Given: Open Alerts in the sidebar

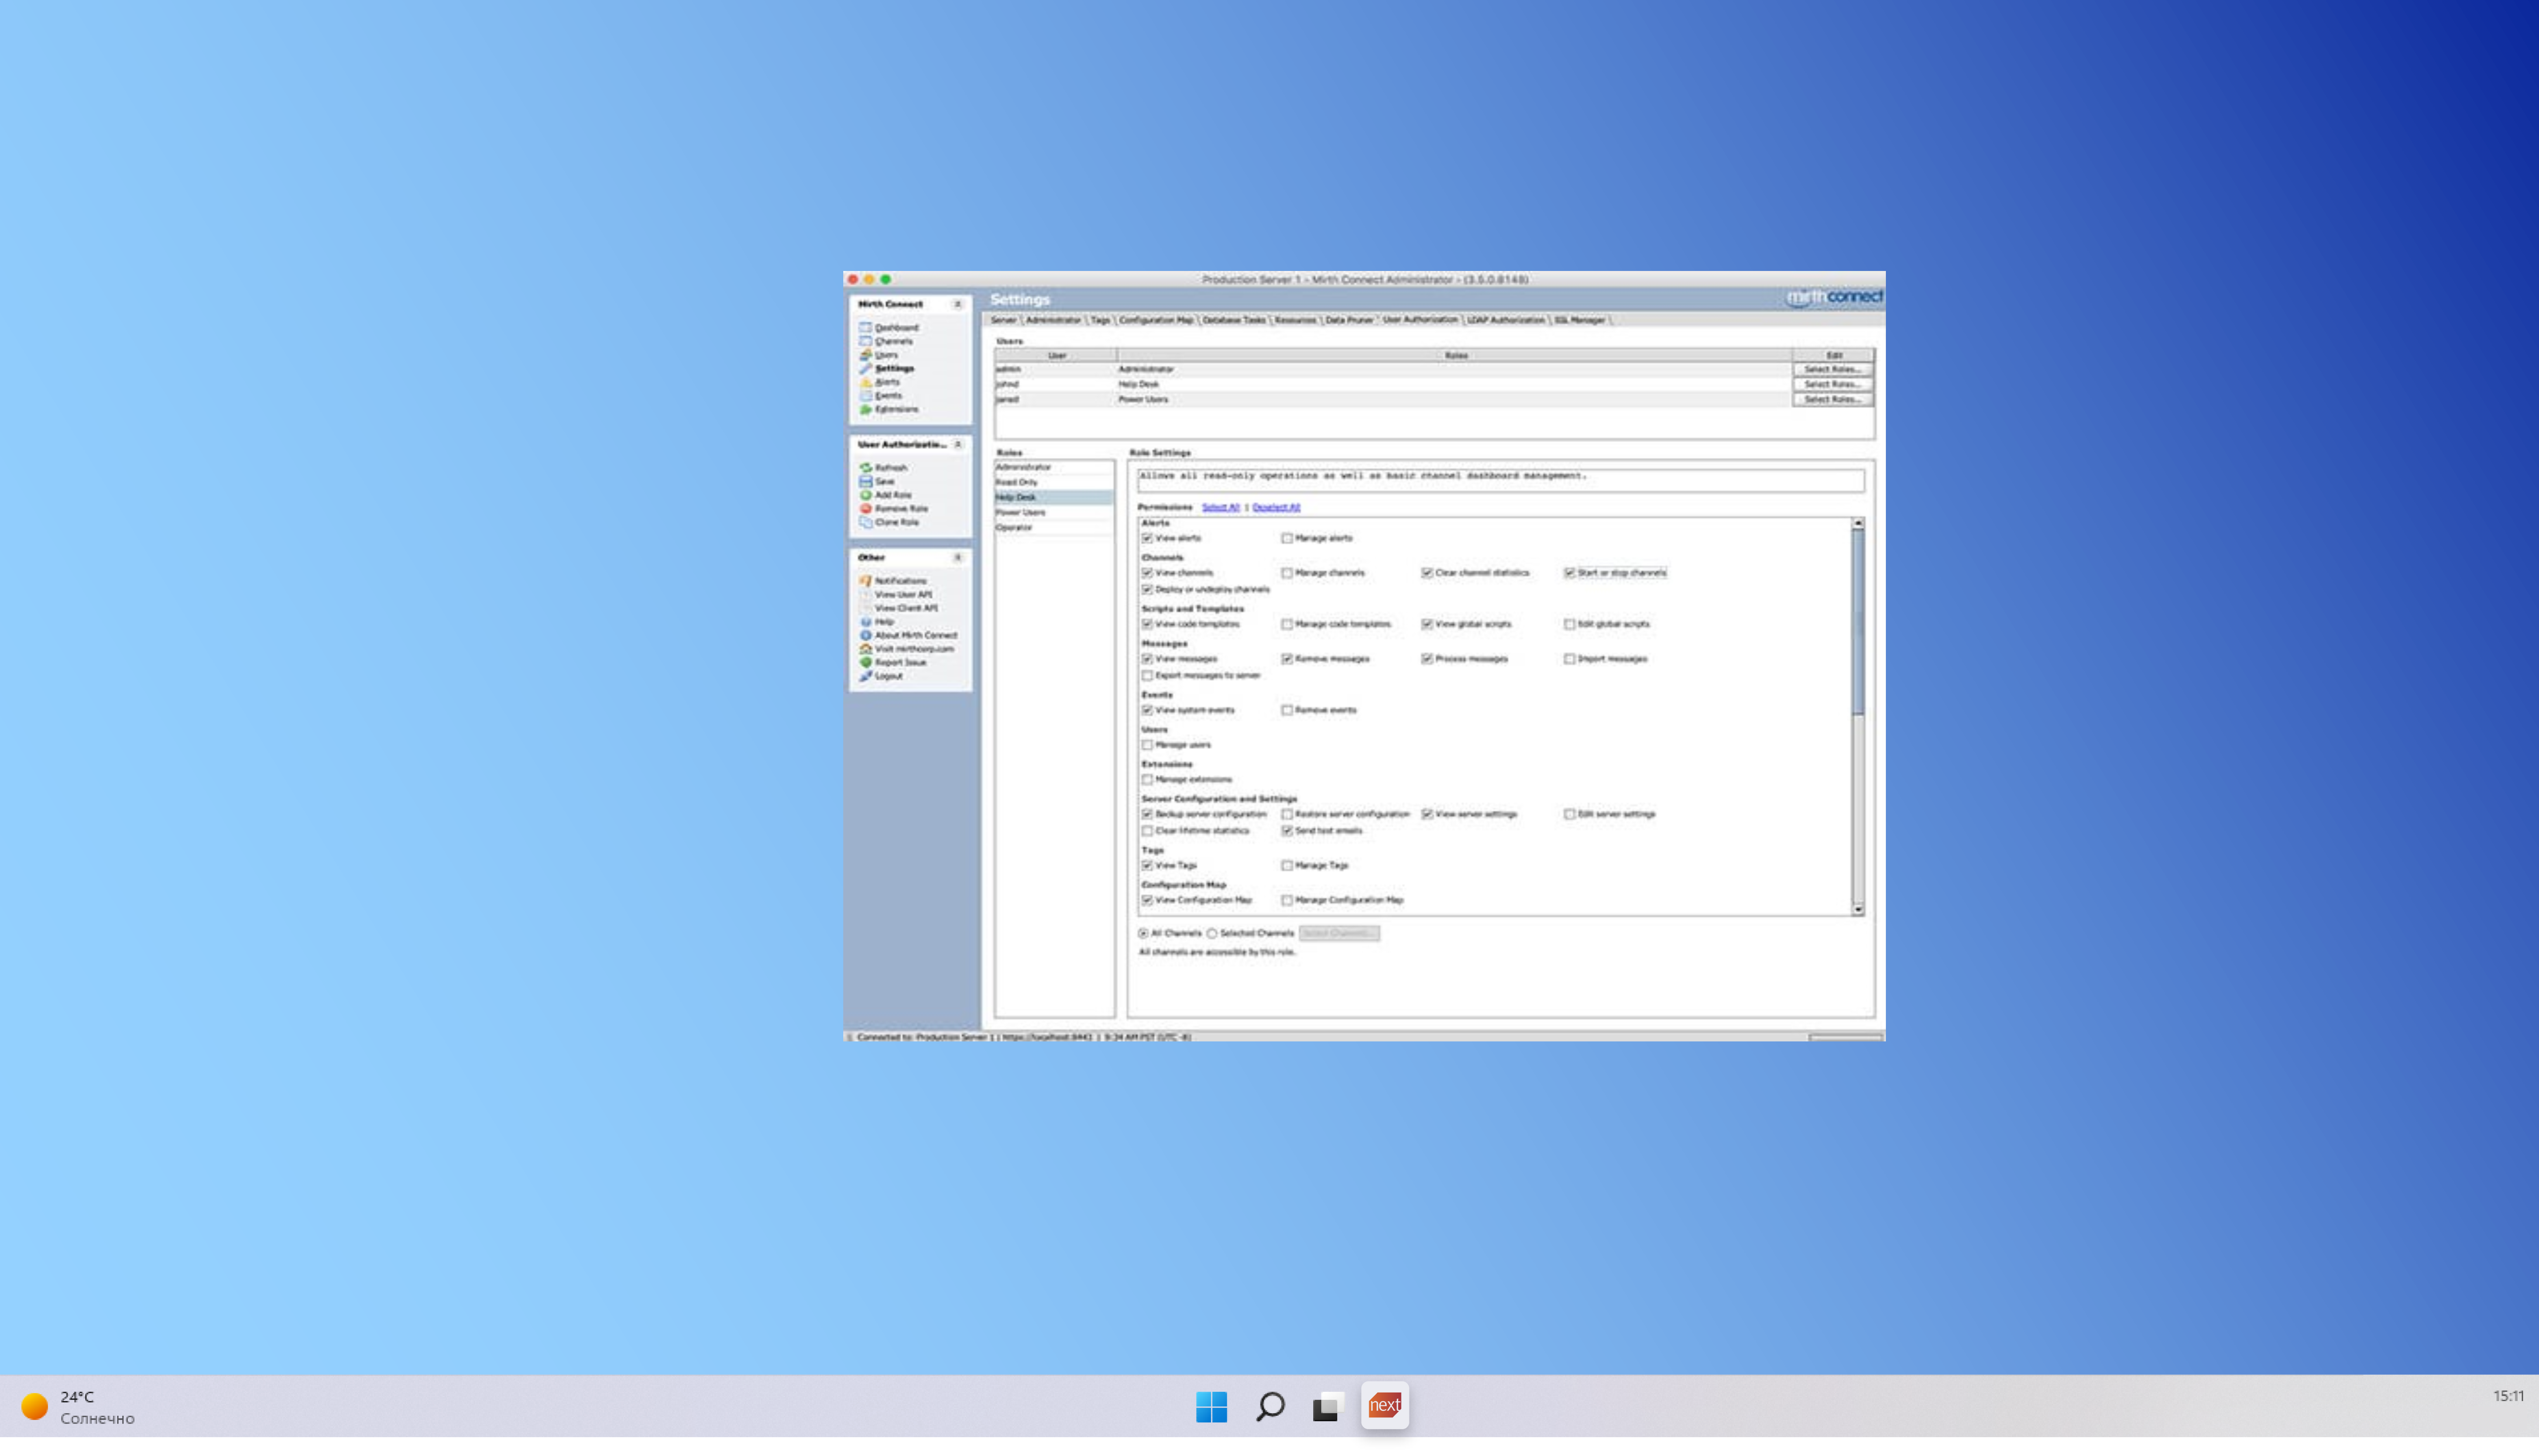Looking at the screenshot, I should 880,382.
